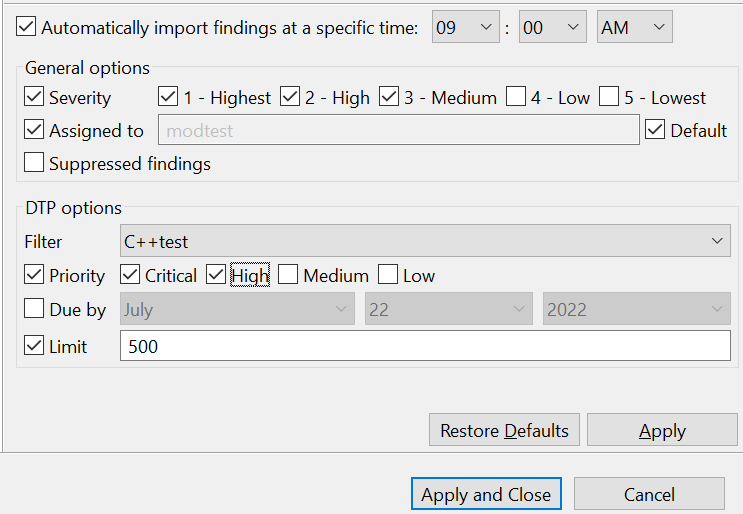Toggle the Severity checkbox
Screen dimensions: 743x514
pyautogui.click(x=34, y=96)
